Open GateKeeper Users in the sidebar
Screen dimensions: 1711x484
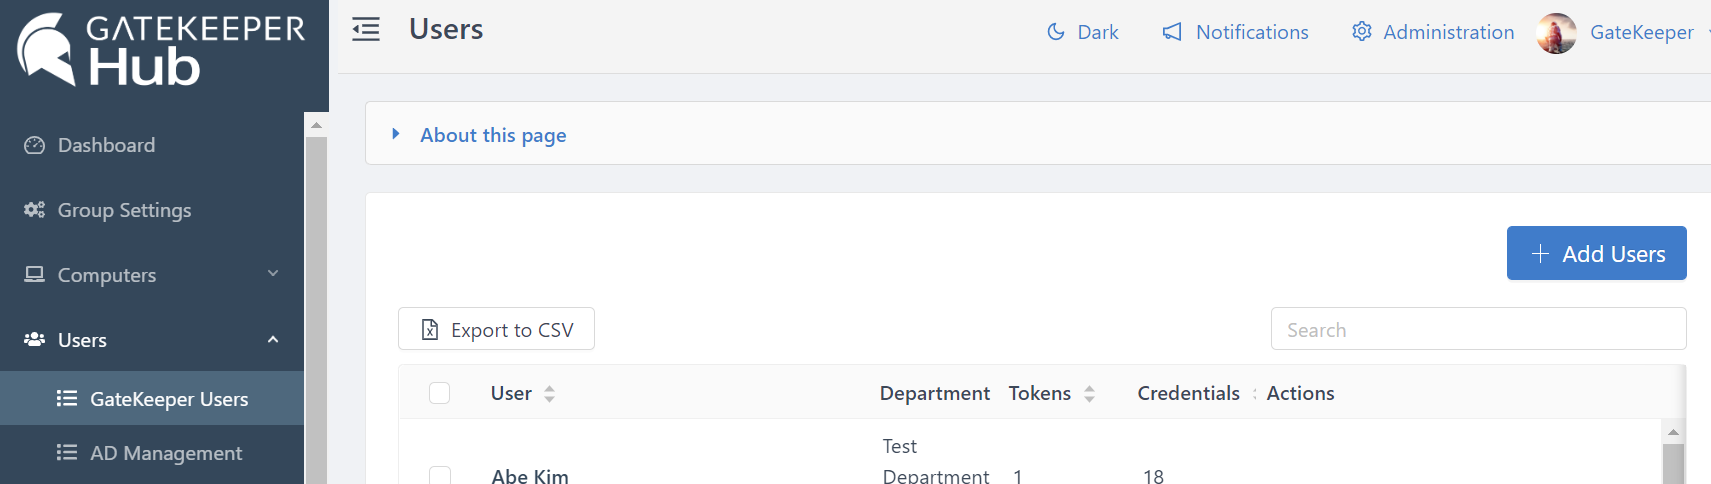point(168,399)
